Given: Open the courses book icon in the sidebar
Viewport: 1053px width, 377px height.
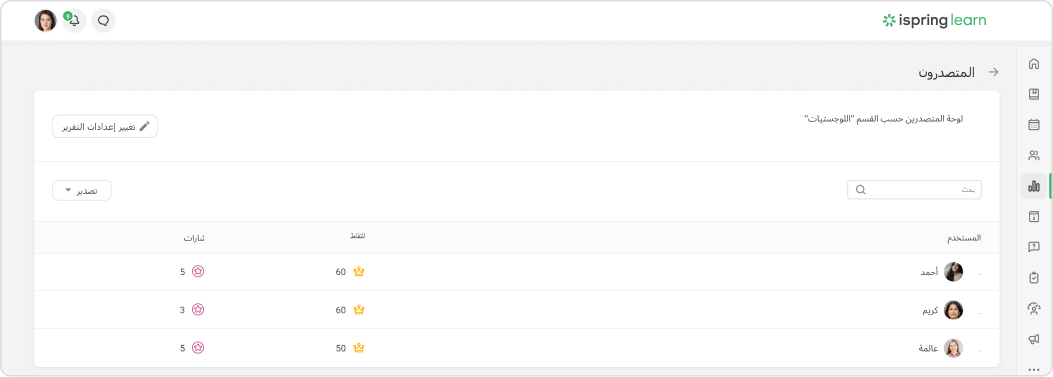Looking at the screenshot, I should point(1034,94).
